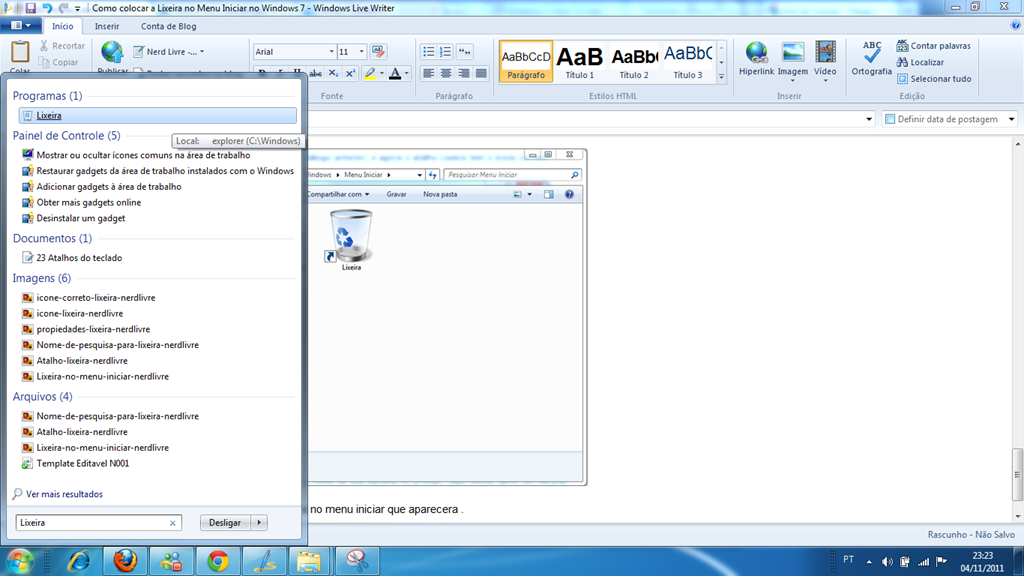Image resolution: width=1024 pixels, height=576 pixels.
Task: Switch to the Inserir ribbon tab
Action: 106,26
